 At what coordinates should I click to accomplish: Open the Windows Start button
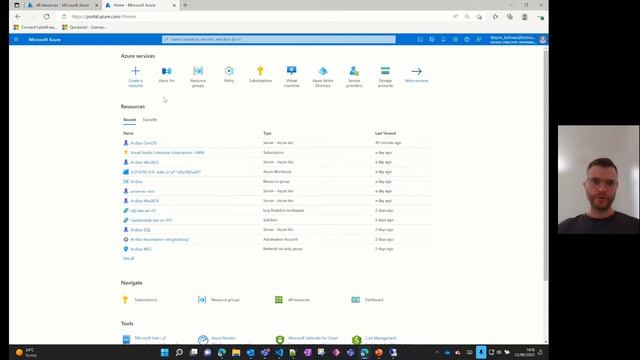pos(164,352)
